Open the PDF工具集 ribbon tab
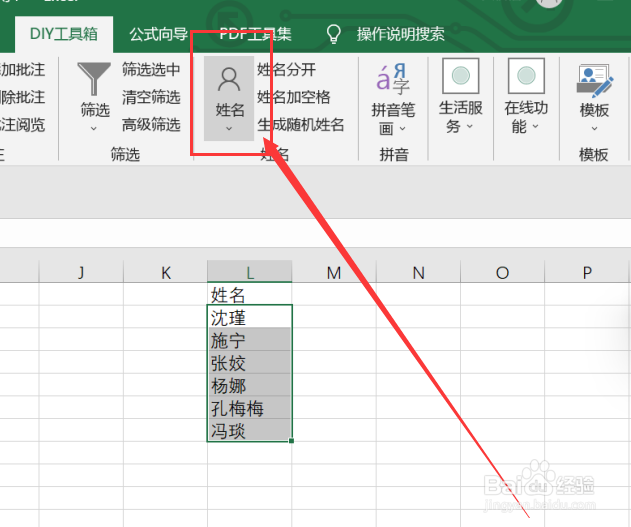631x527 pixels. pos(255,34)
